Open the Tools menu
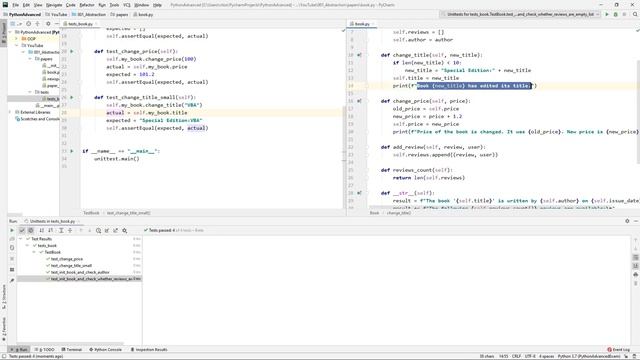640x360 pixels. (114, 5)
